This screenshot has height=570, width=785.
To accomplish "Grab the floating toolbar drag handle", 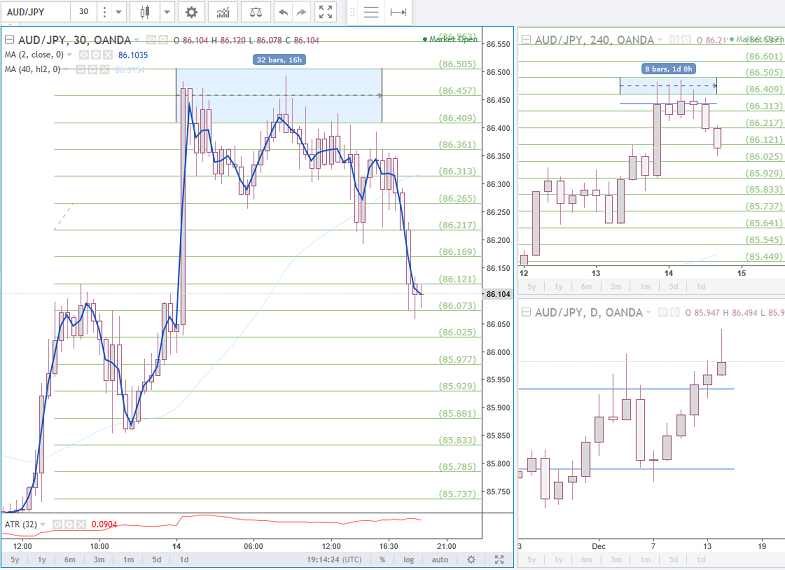I will [x=352, y=12].
